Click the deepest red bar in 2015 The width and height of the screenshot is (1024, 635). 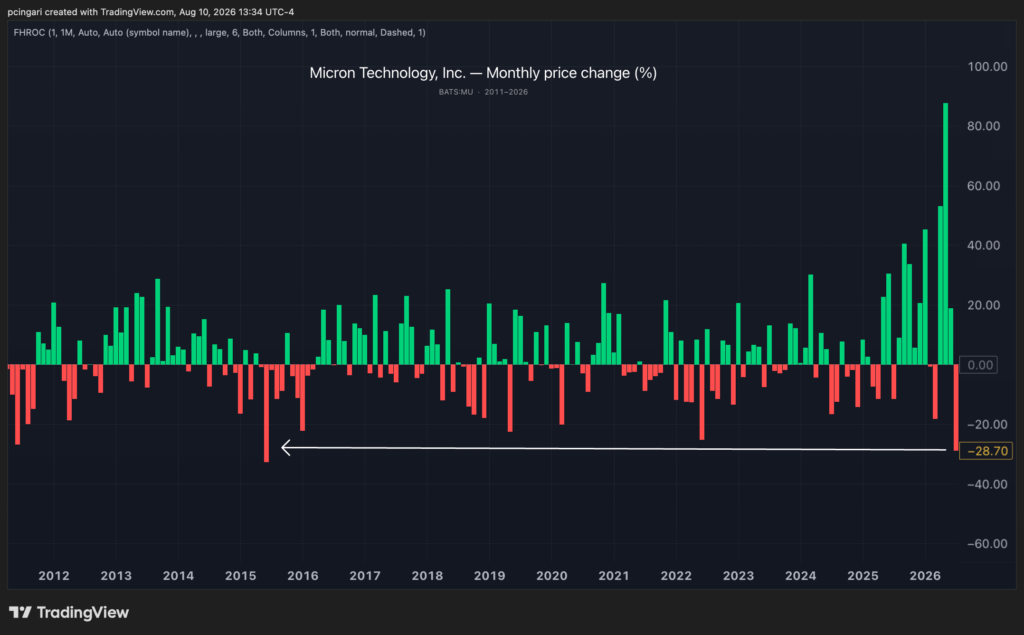pyautogui.click(x=266, y=413)
